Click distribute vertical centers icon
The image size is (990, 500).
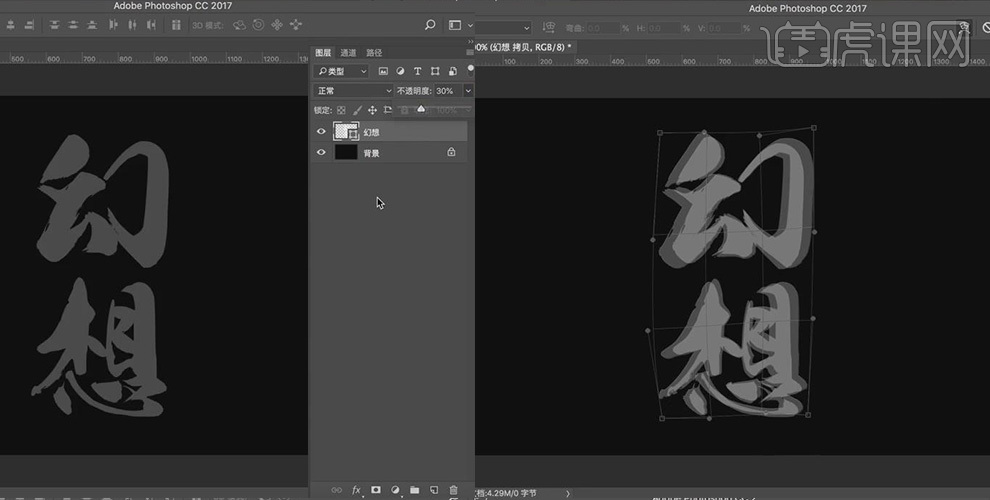(x=73, y=25)
